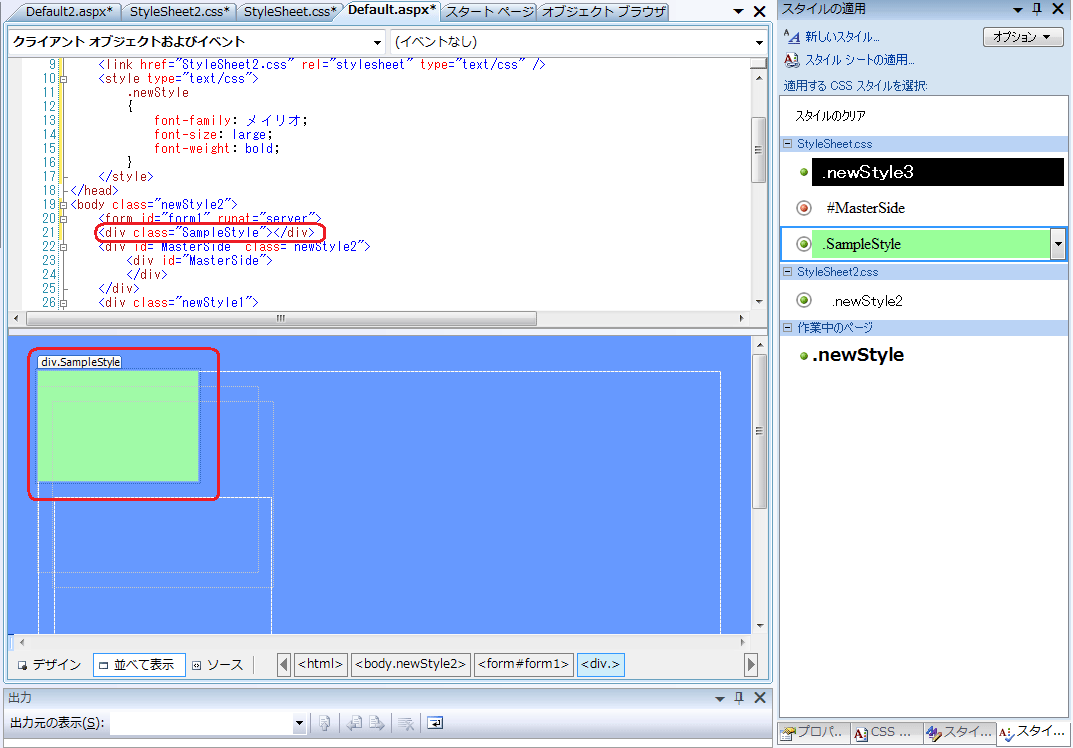This screenshot has width=1073, height=748.
Task: Select the <form#form1> tag in navigator
Action: [x=523, y=664]
